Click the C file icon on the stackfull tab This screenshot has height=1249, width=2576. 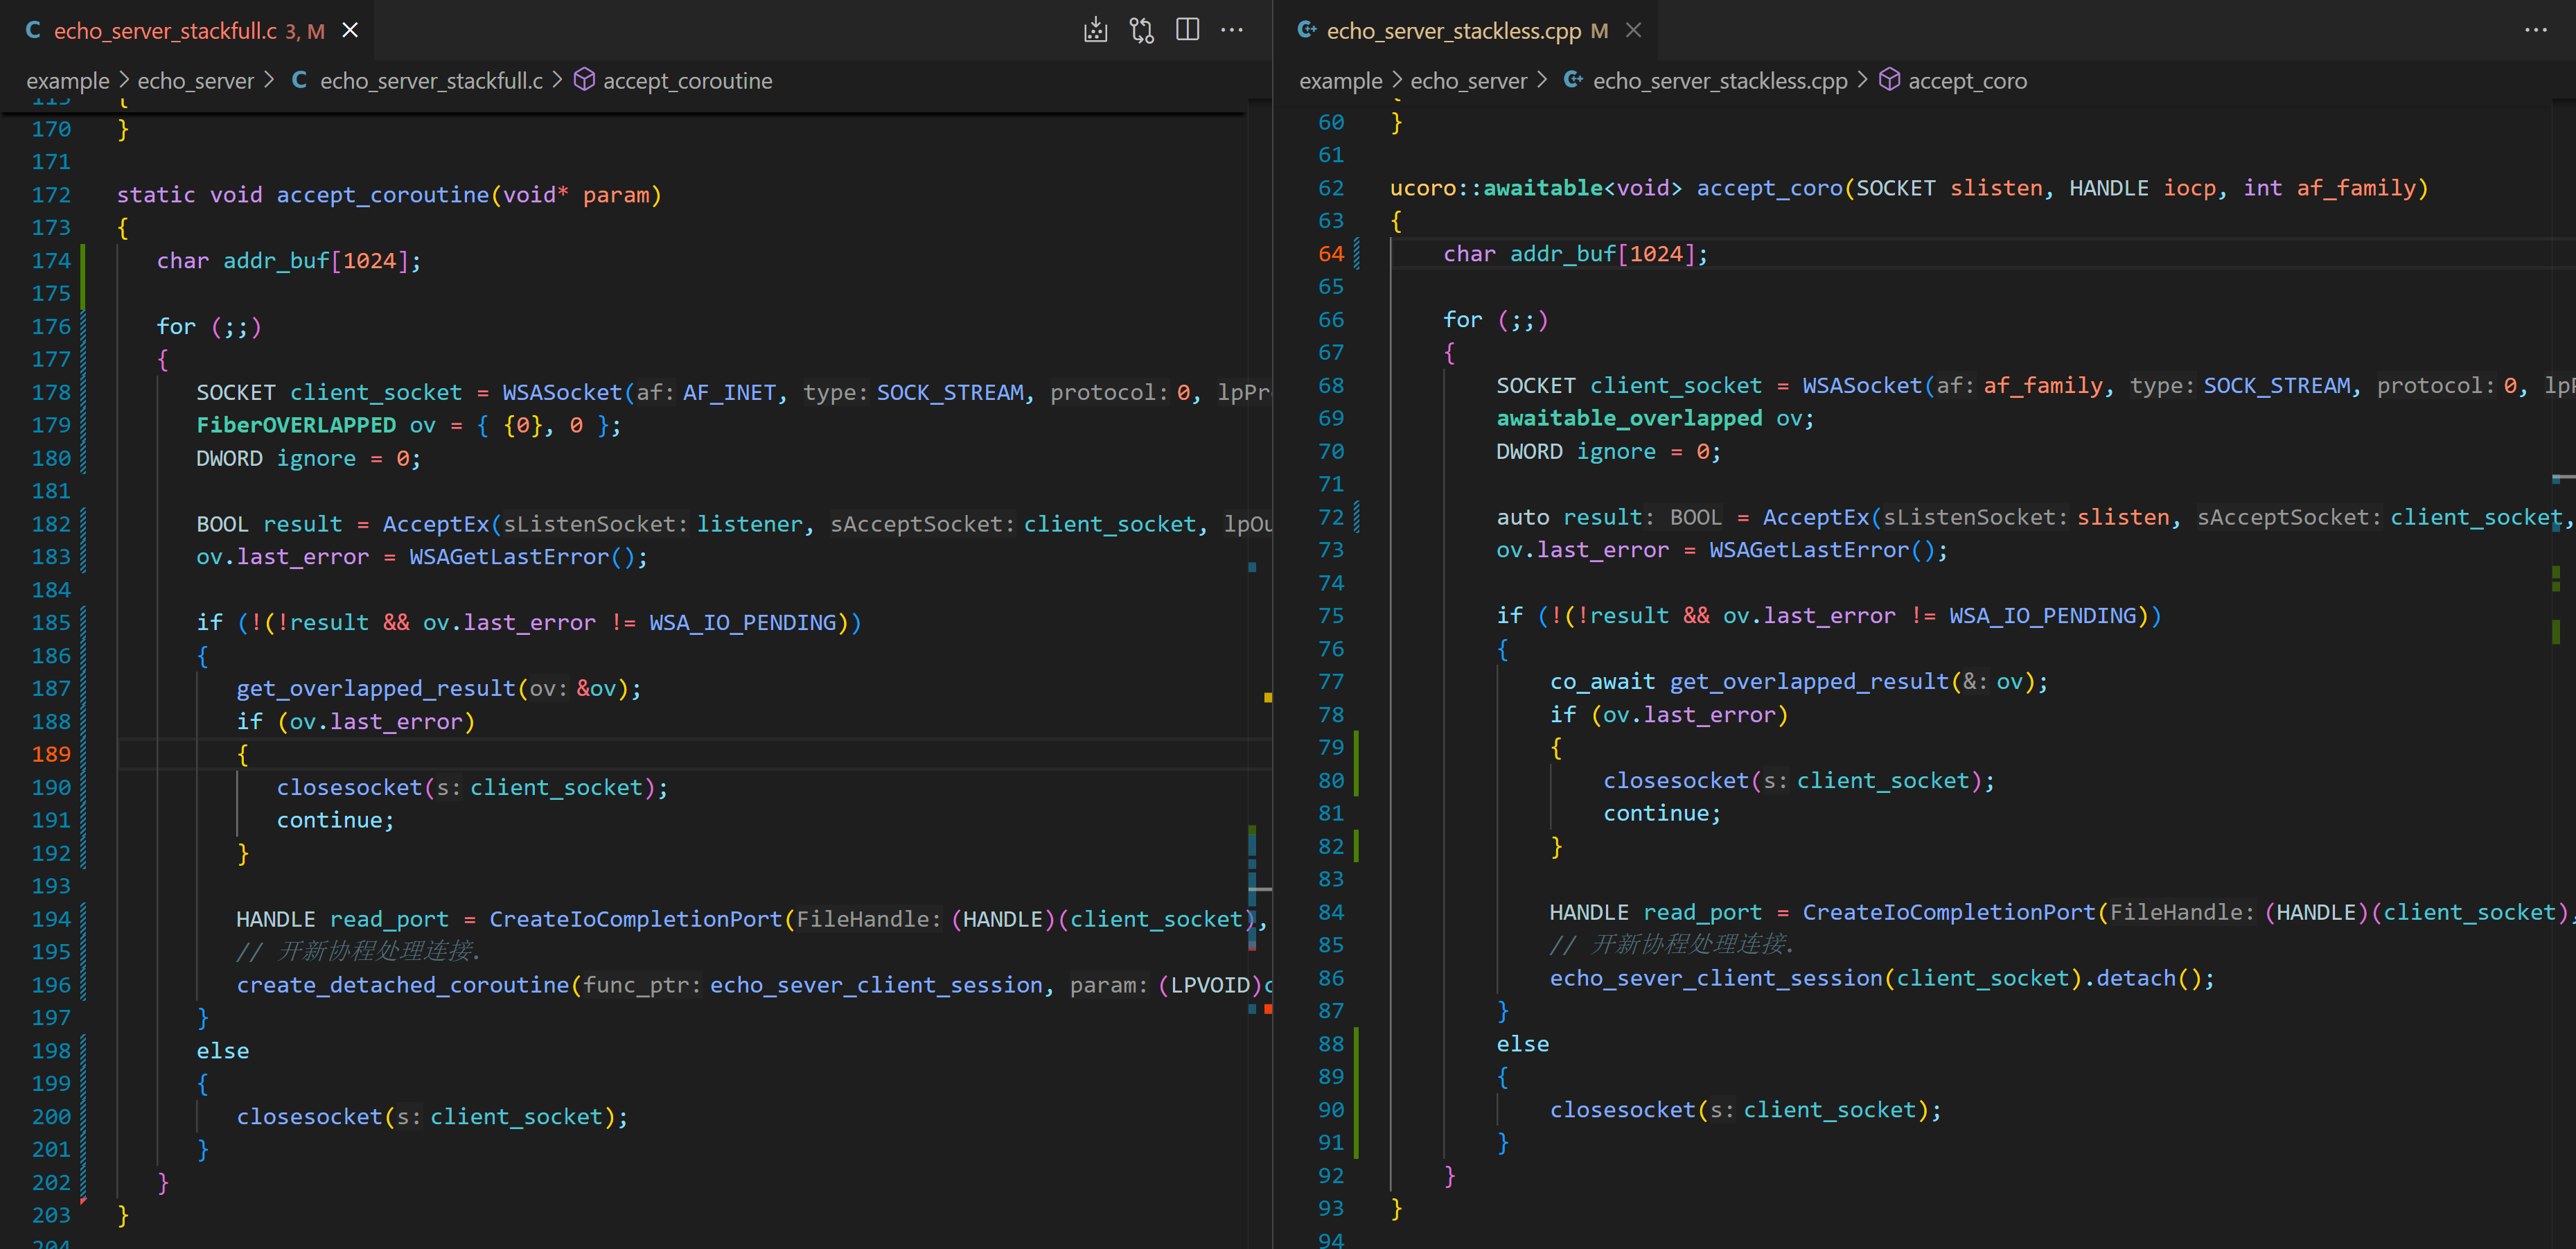point(33,30)
